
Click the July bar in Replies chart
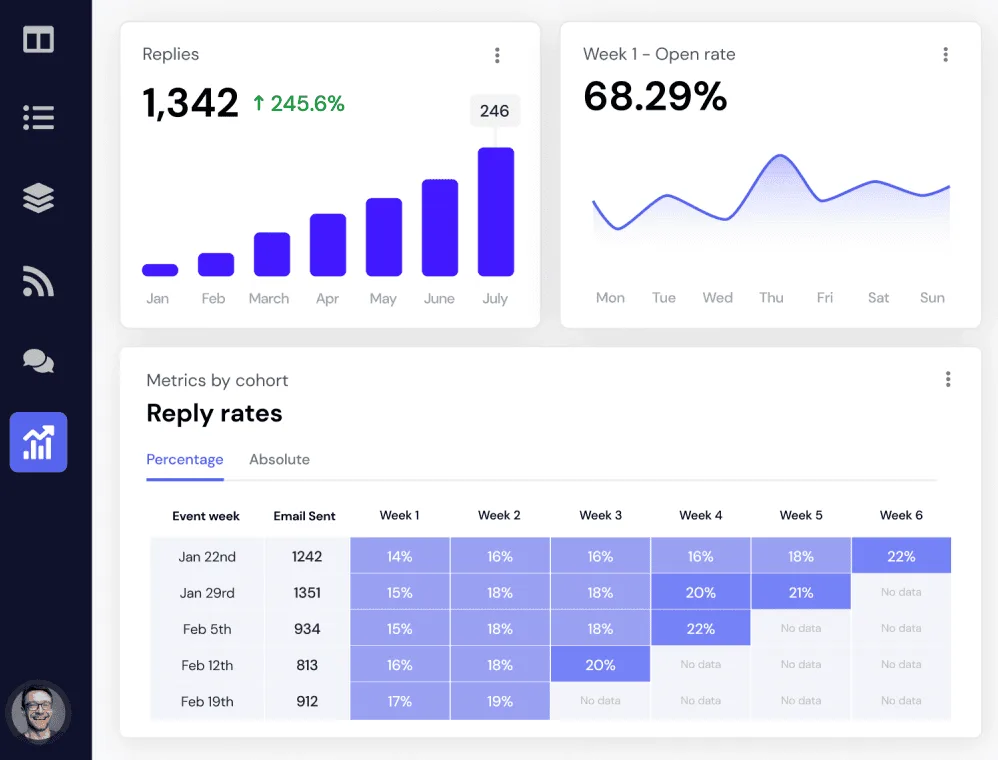pyautogui.click(x=495, y=210)
